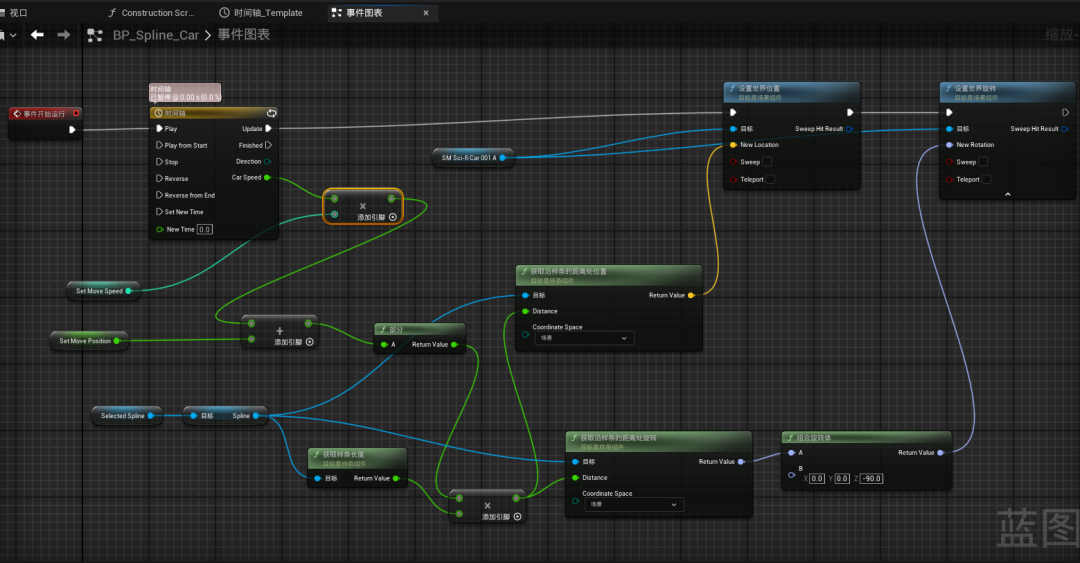
Task: Click Timeline Finished output exec pin
Action: pyautogui.click(x=268, y=145)
